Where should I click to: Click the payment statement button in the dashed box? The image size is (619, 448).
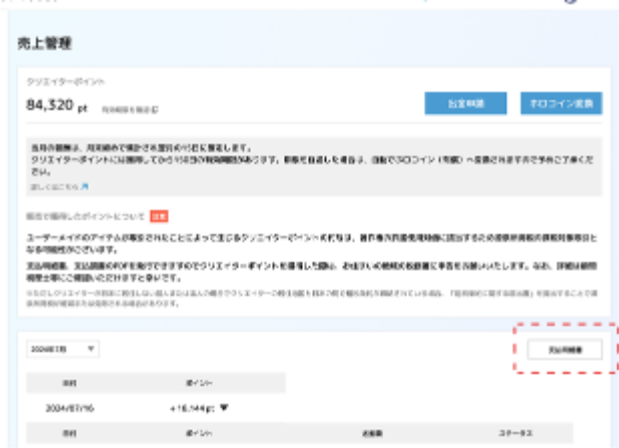coord(565,349)
